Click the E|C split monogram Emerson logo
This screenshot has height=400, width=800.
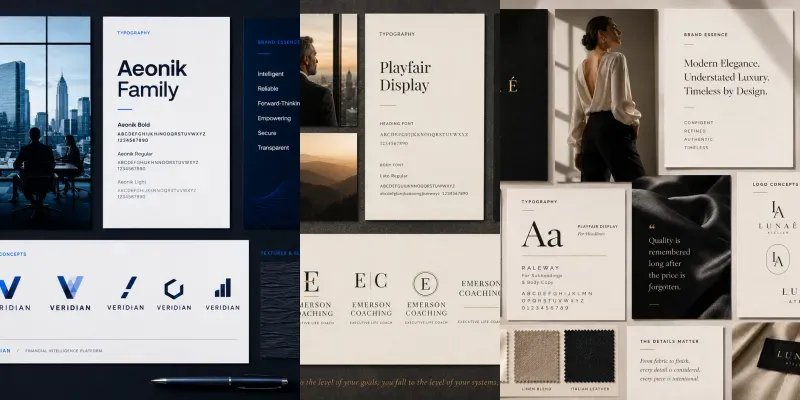(x=371, y=281)
